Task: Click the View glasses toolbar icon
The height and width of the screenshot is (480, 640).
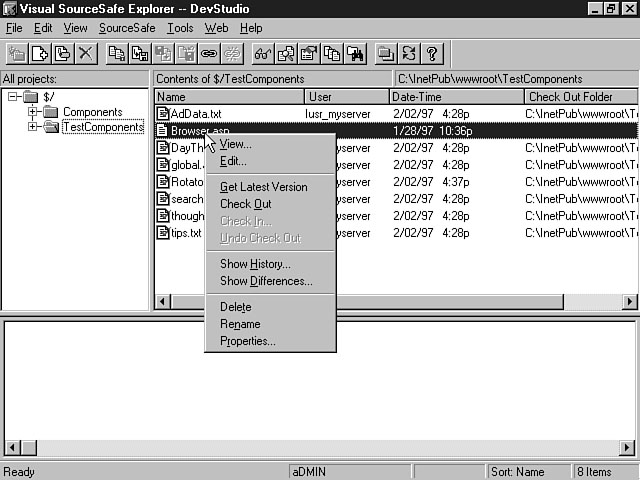Action: pos(262,53)
